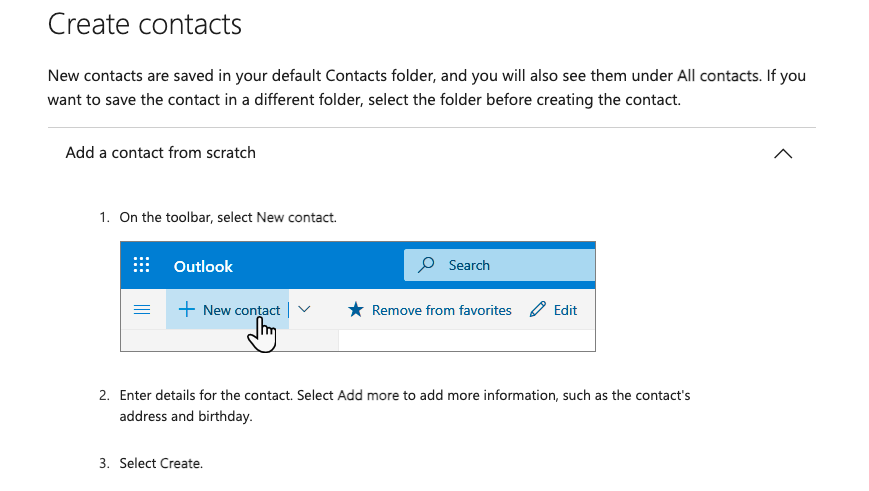This screenshot has height=491, width=869.
Task: Click the star icon for favorites
Action: (x=356, y=310)
